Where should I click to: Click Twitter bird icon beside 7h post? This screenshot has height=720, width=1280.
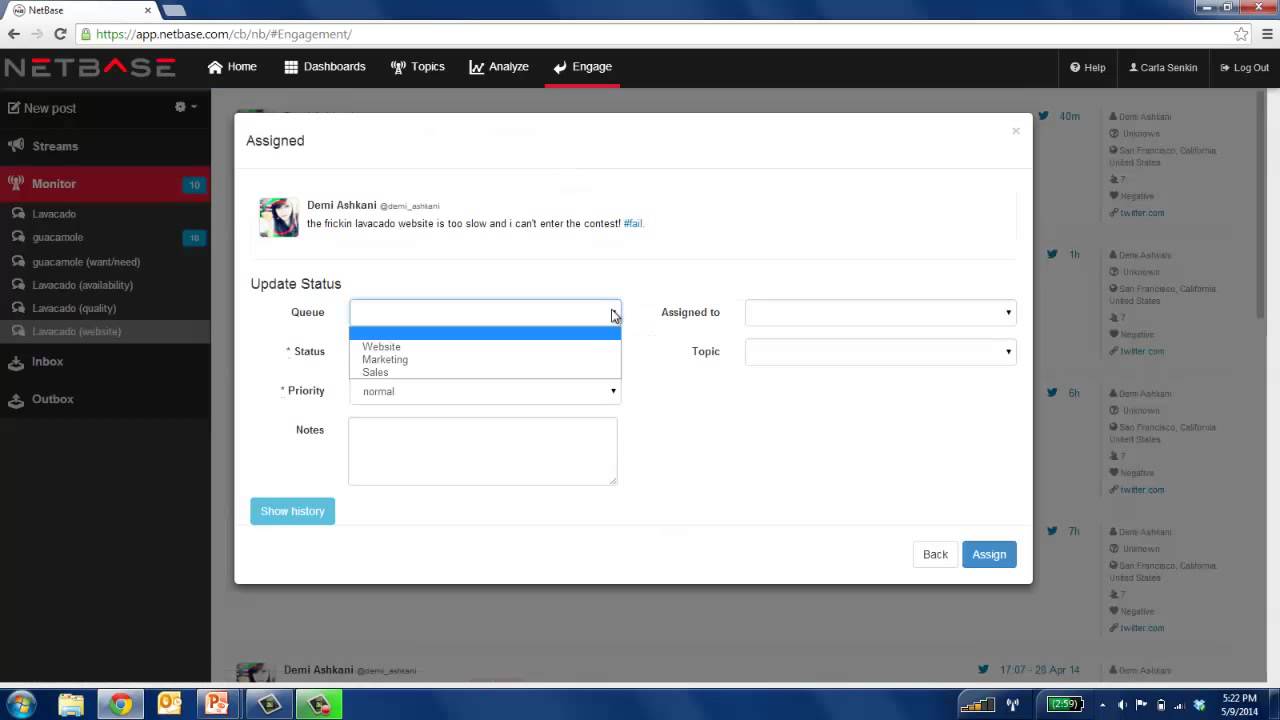1052,531
